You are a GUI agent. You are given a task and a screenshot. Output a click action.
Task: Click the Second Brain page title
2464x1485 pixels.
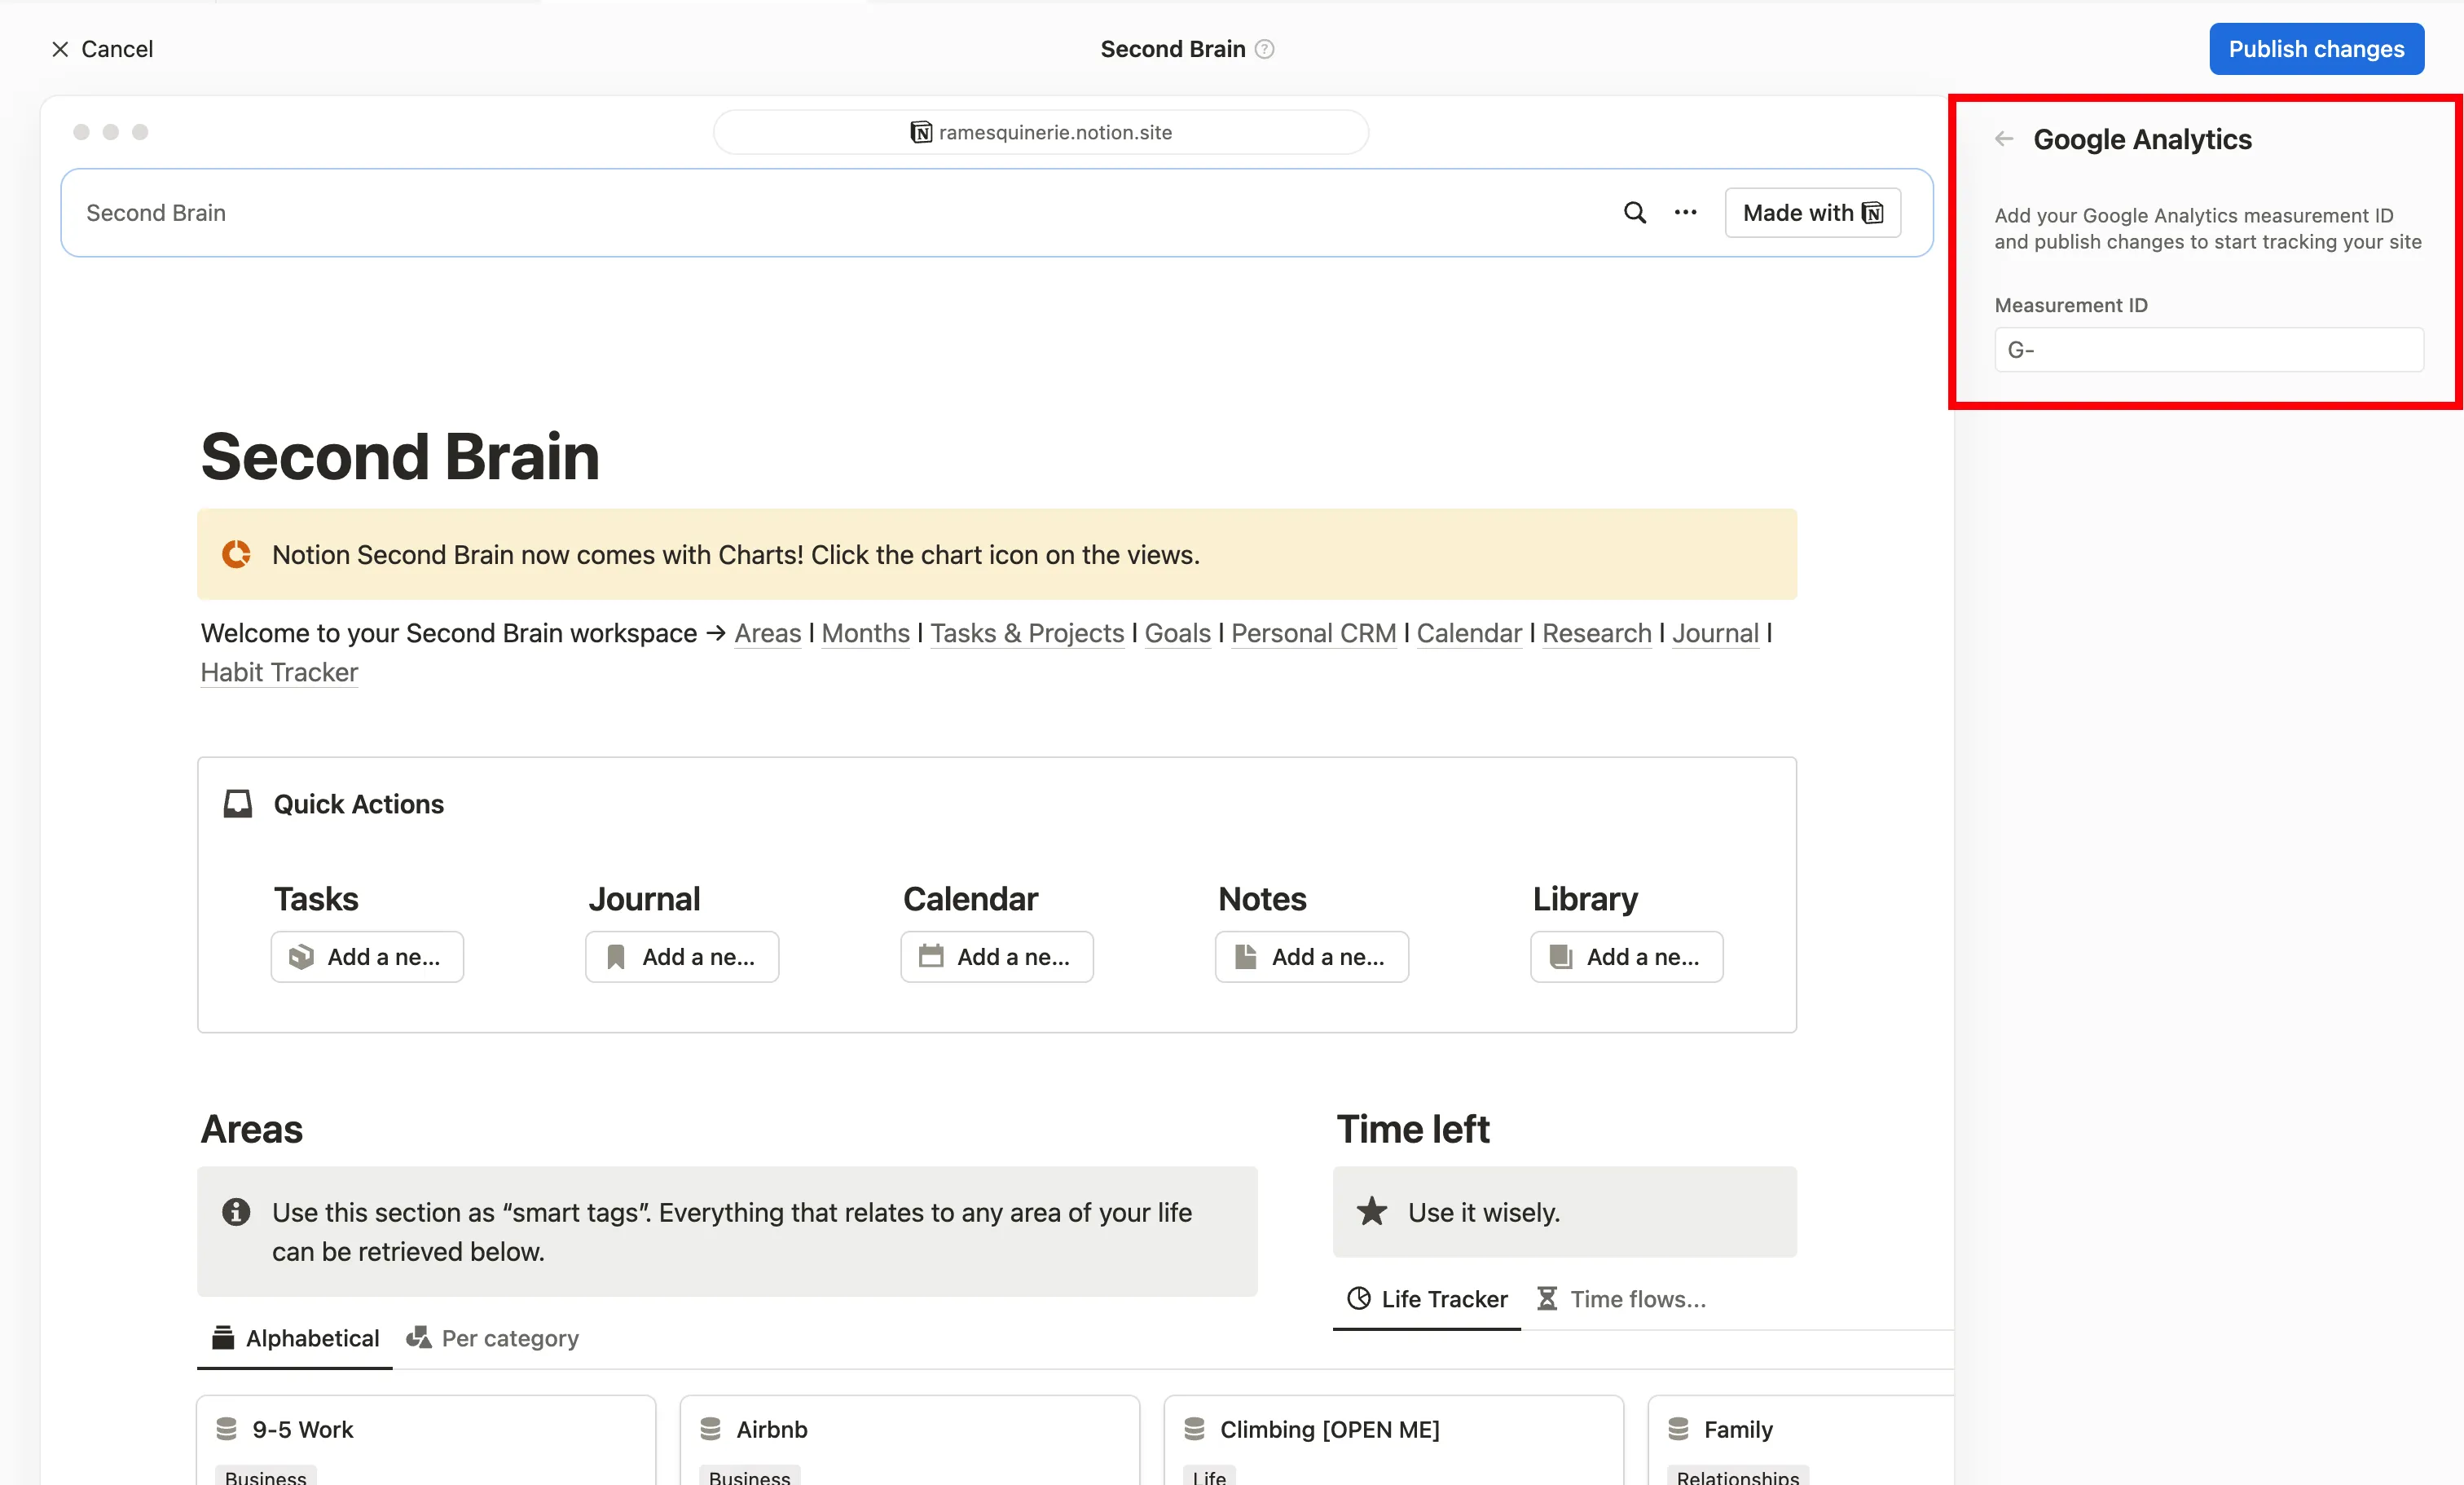400,457
